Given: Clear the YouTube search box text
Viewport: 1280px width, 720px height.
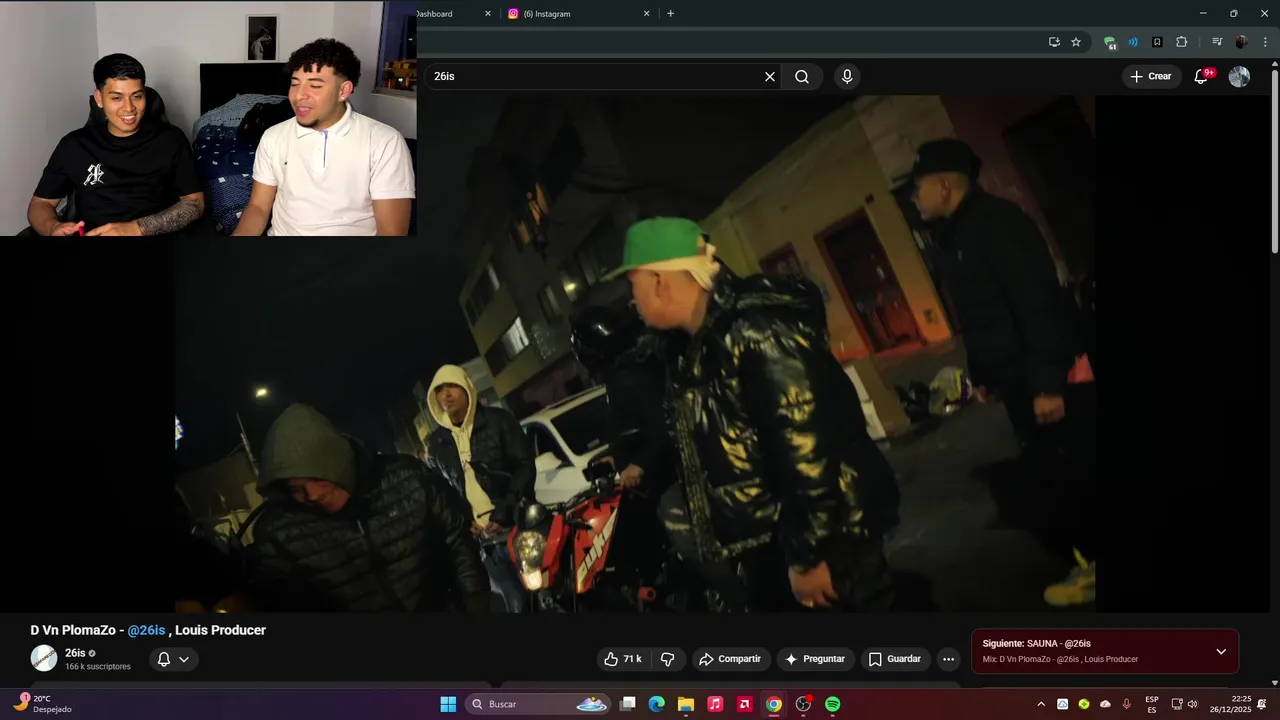Looking at the screenshot, I should [x=770, y=77].
